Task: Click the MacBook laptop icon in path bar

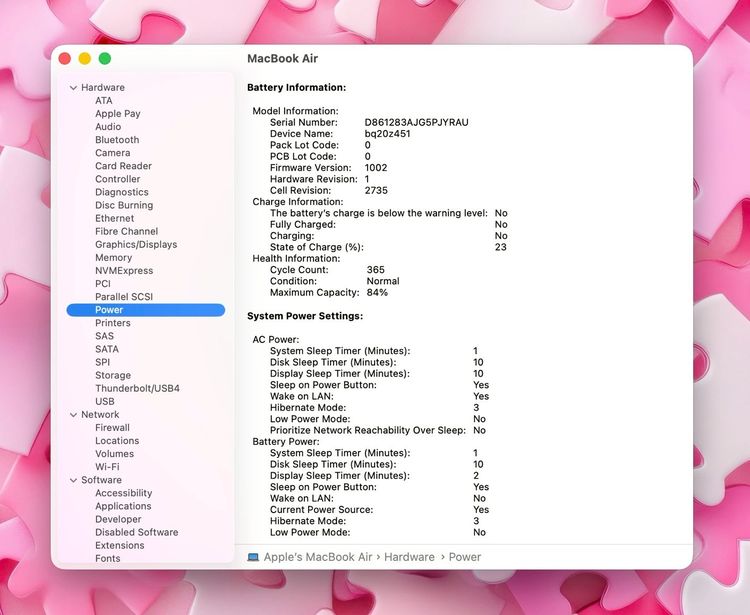Action: coord(253,557)
